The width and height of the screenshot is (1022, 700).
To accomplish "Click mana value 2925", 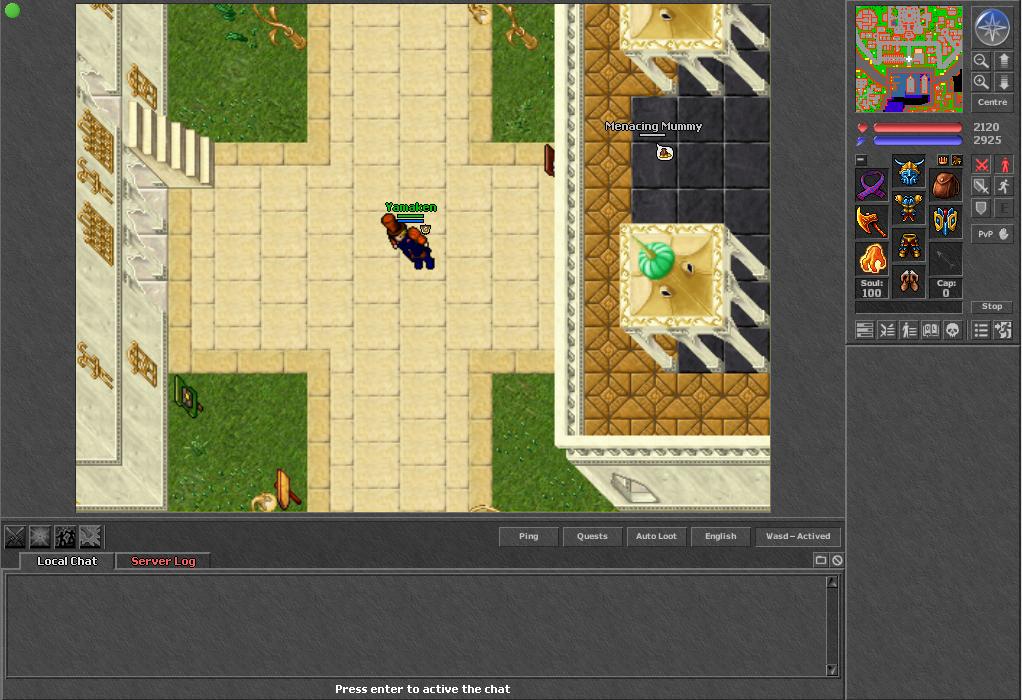I will coord(987,140).
